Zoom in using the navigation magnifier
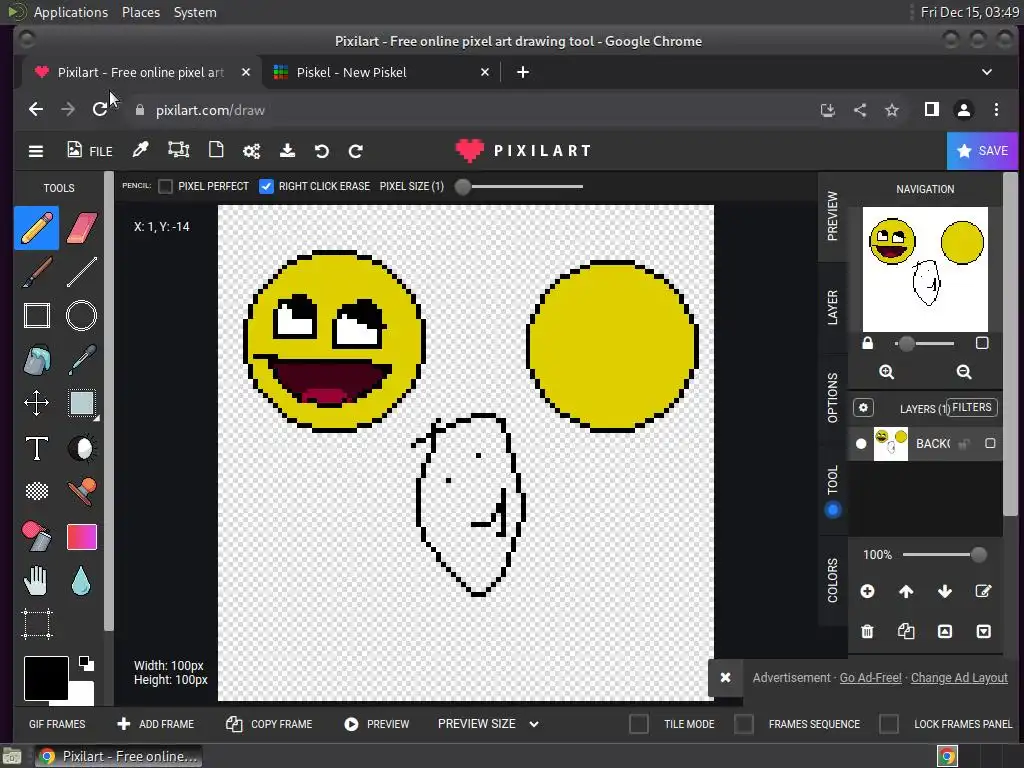1024x768 pixels. point(886,372)
